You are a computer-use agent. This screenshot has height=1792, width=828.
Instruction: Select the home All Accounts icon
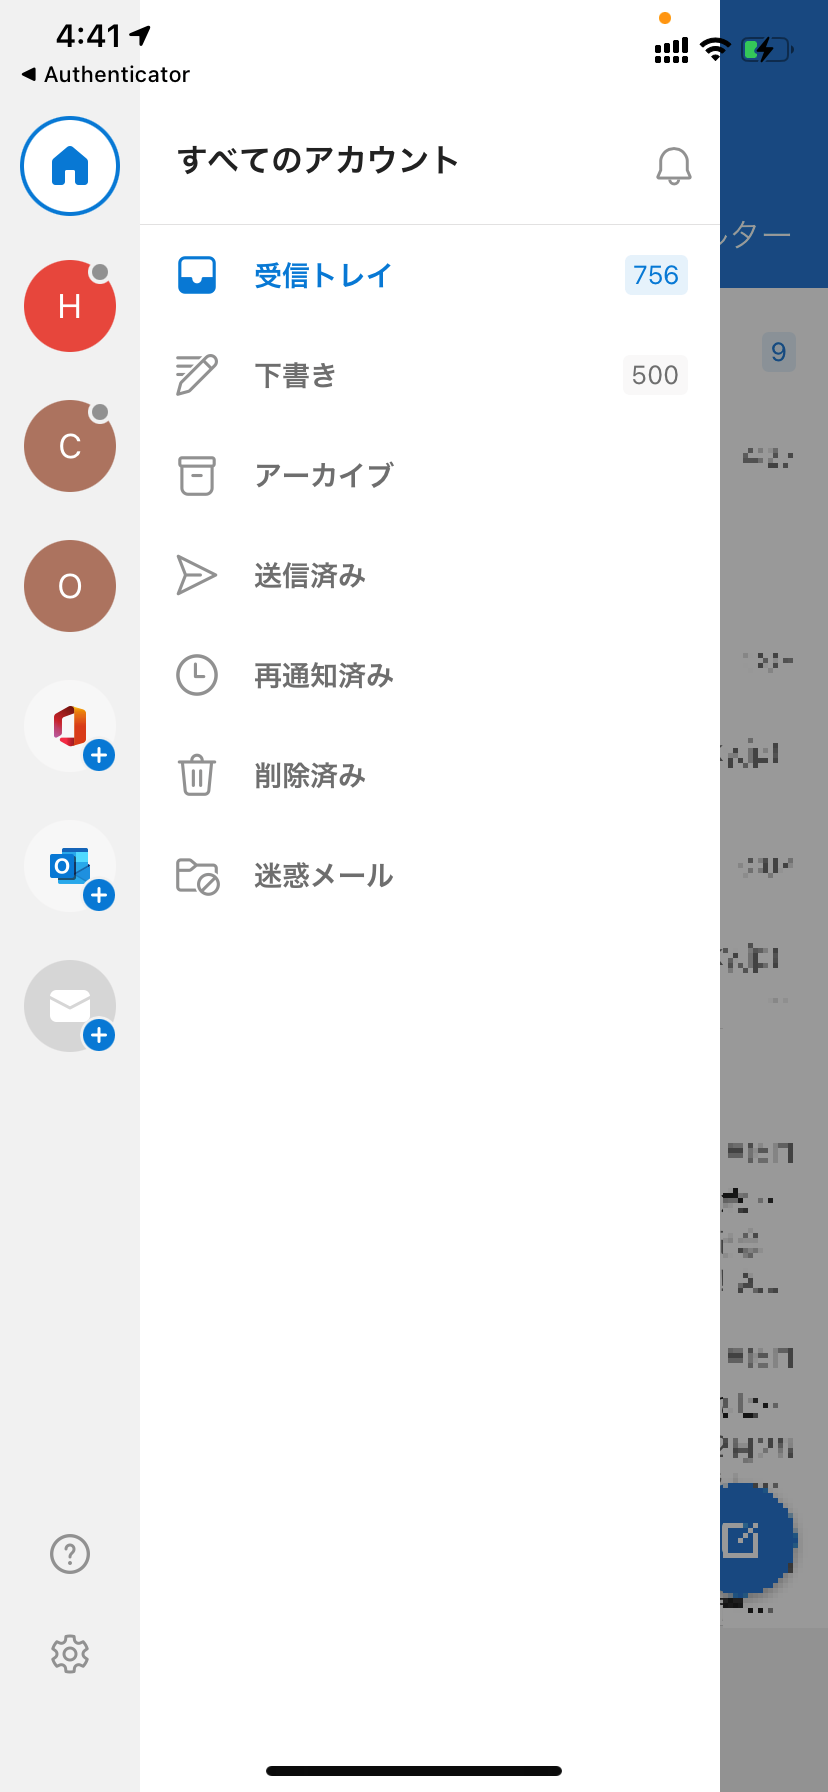(x=70, y=166)
